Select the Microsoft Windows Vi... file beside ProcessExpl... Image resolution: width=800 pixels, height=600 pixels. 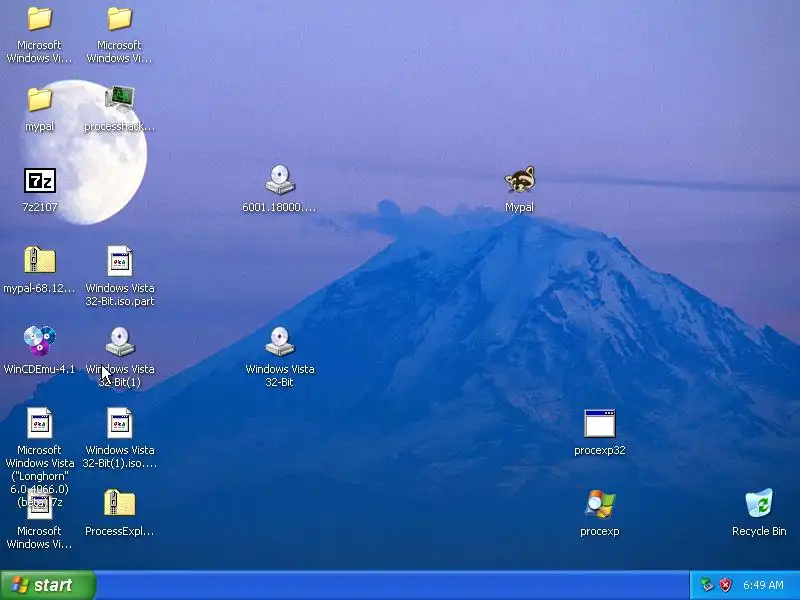point(39,506)
